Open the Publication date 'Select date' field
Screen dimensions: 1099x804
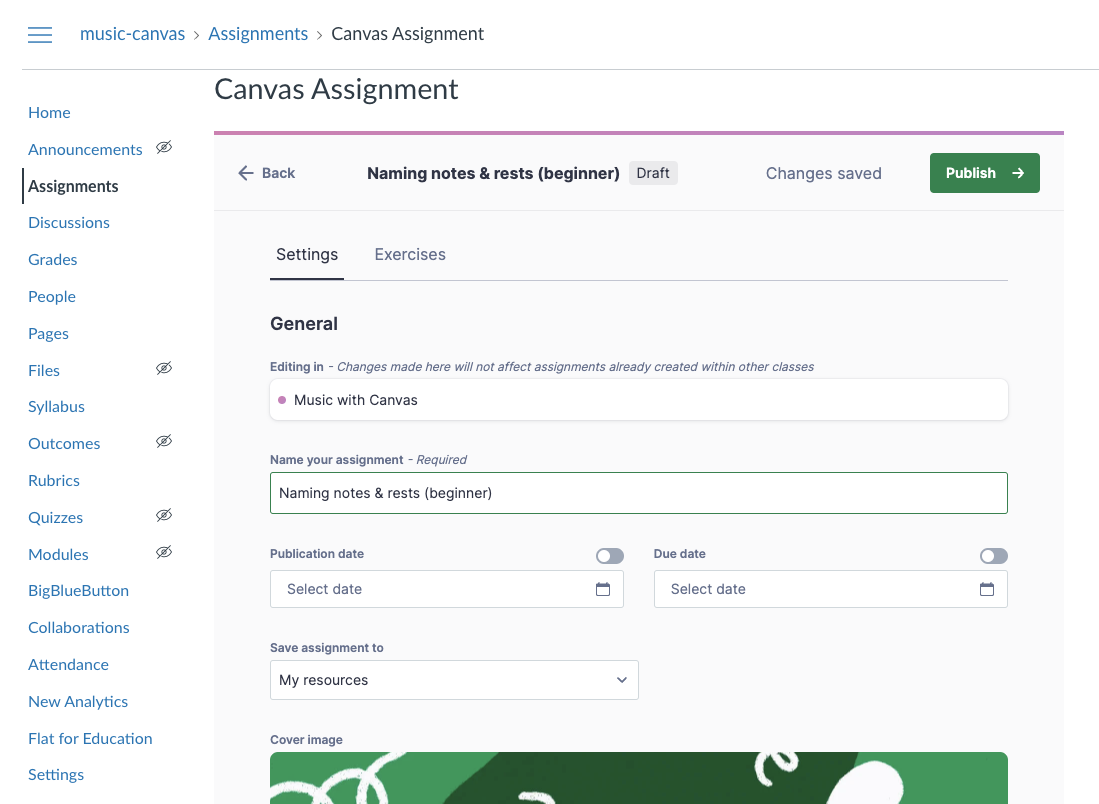440,589
